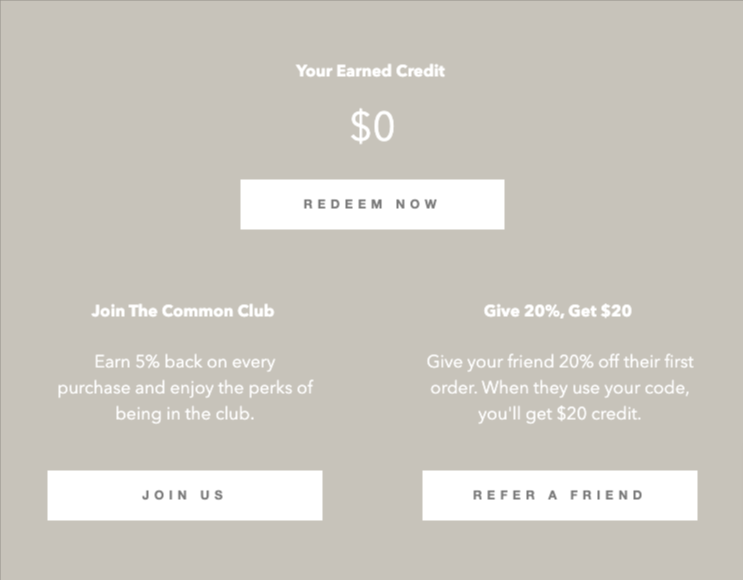This screenshot has height=580, width=743.
Task: Click the Join The Common Club heading
Action: (182, 311)
